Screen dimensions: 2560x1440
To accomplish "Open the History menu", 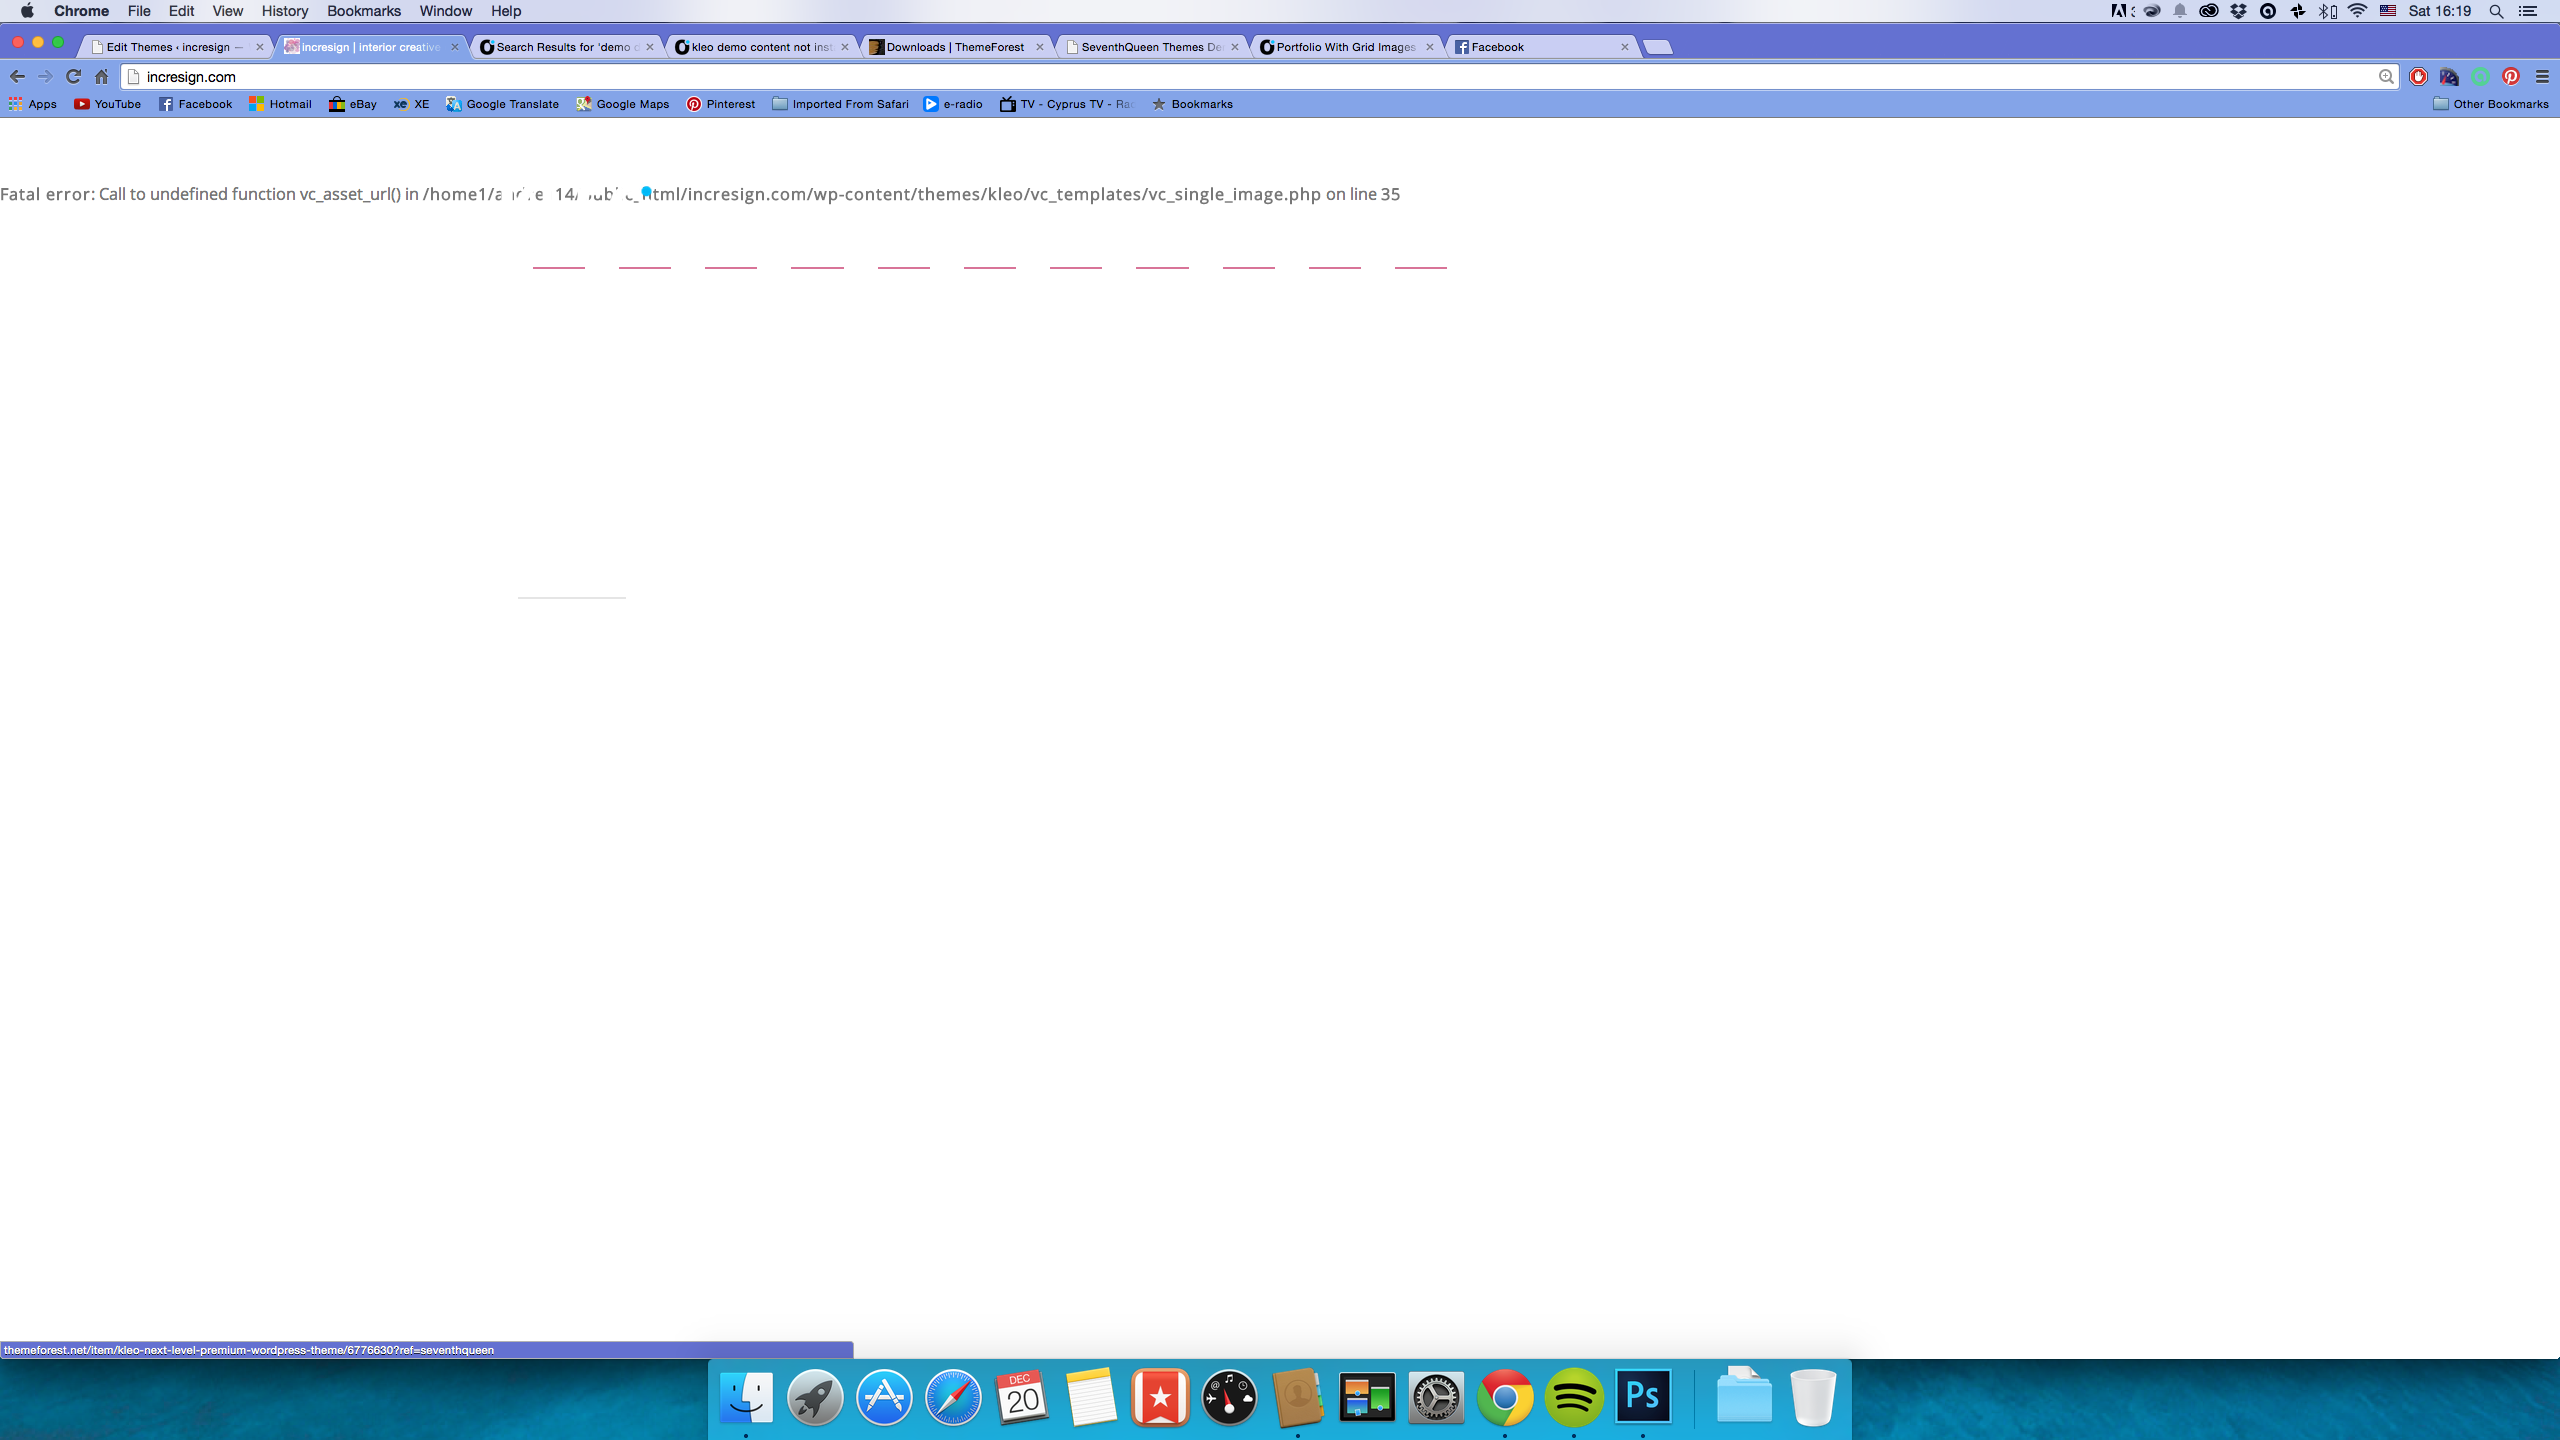I will 284,11.
